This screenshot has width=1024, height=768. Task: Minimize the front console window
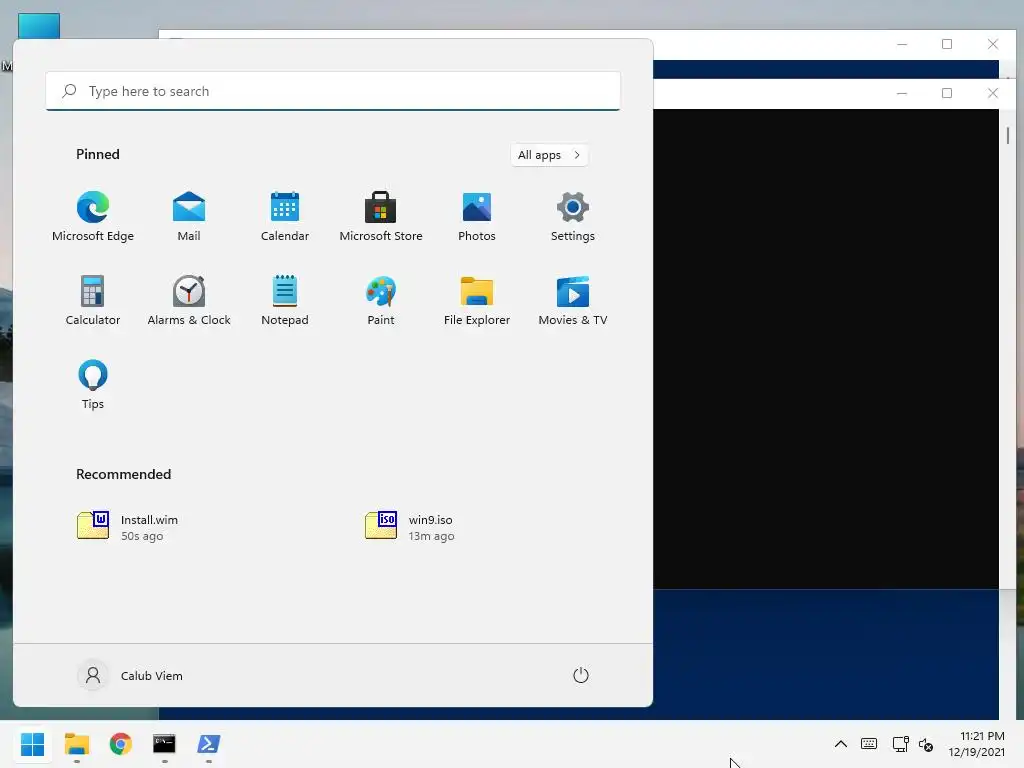tap(902, 93)
